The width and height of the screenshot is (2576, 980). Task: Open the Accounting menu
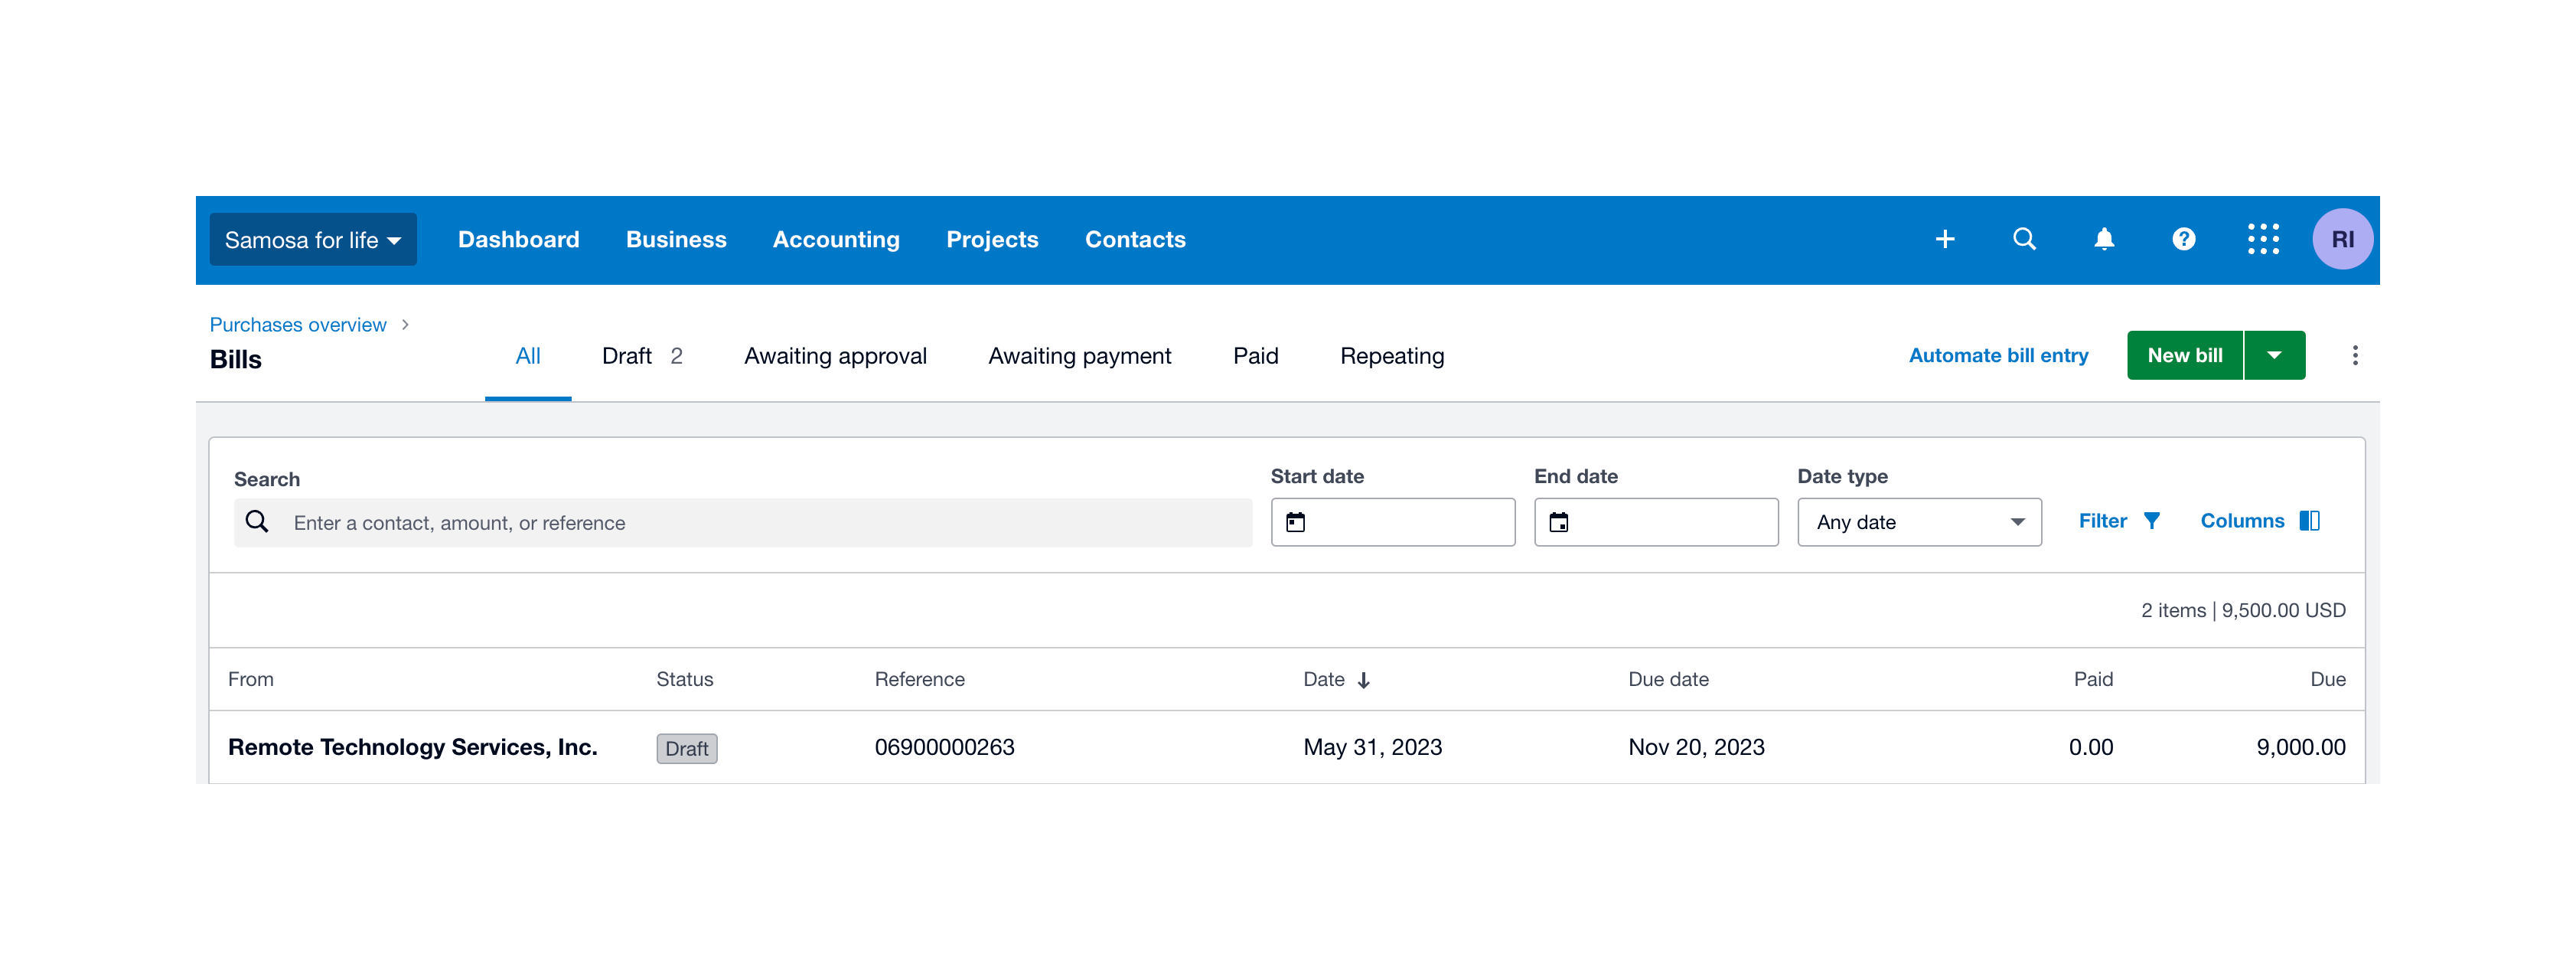point(836,239)
